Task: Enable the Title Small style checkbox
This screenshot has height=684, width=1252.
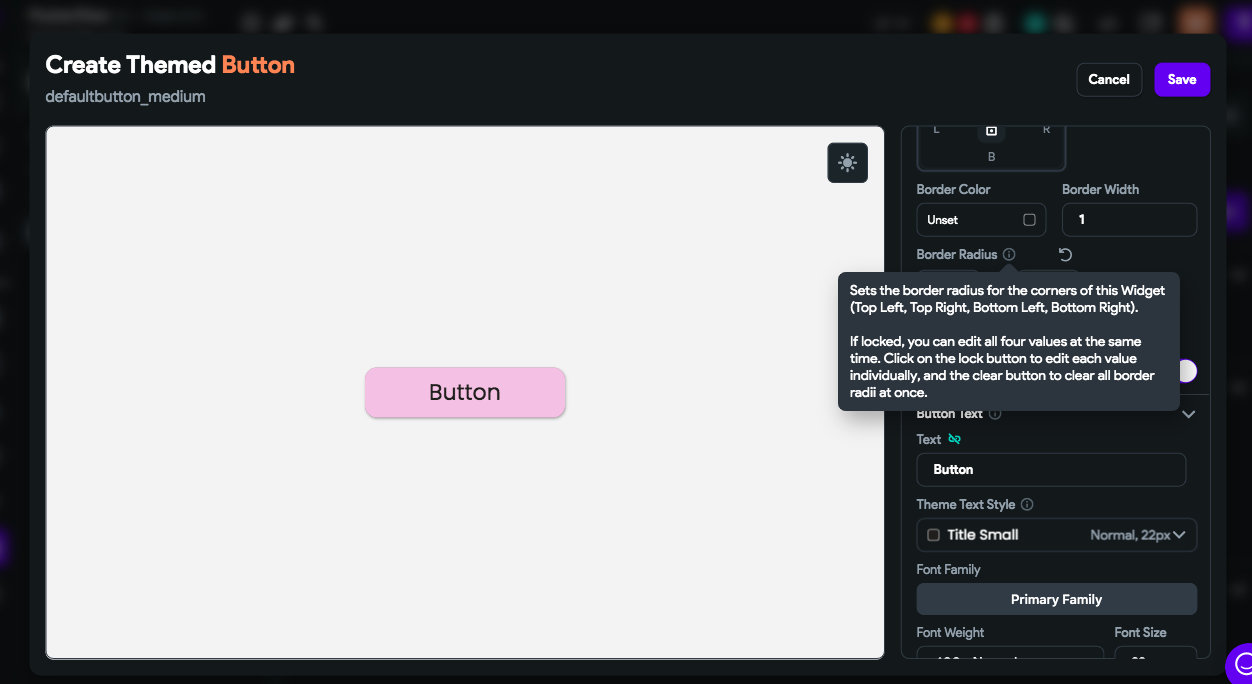Action: click(x=933, y=535)
